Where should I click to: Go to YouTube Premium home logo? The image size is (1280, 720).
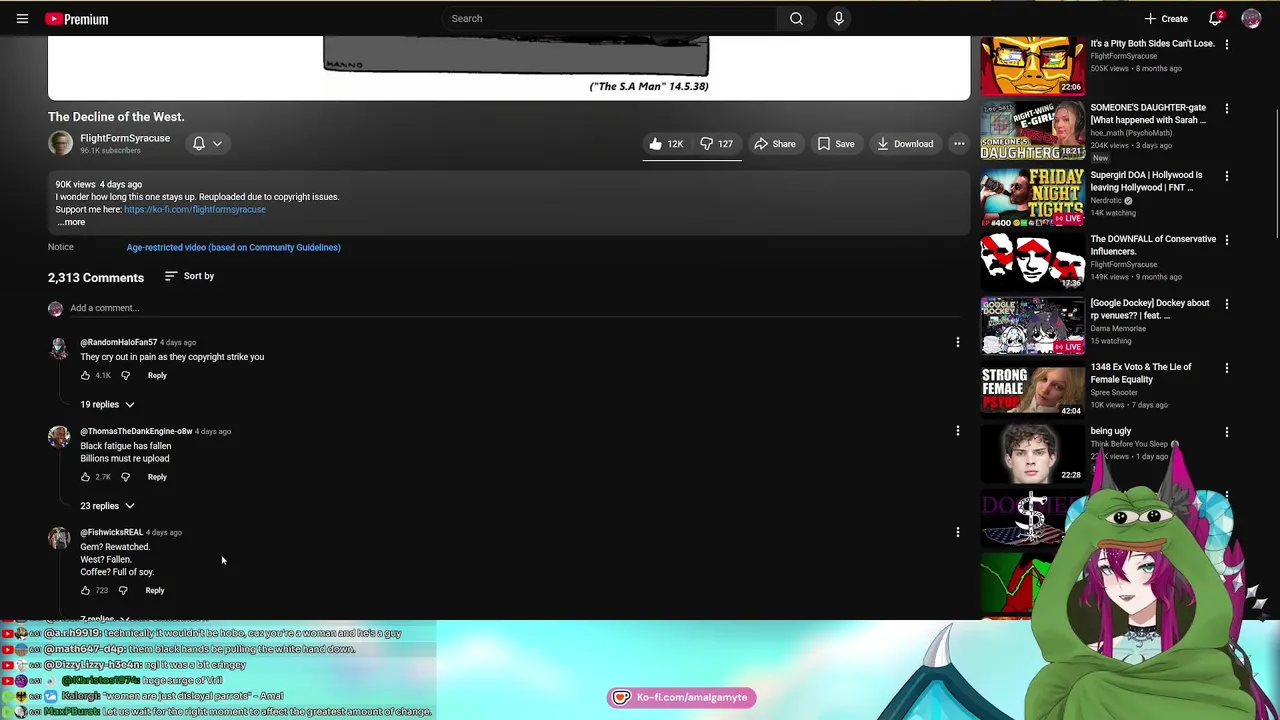tap(77, 18)
